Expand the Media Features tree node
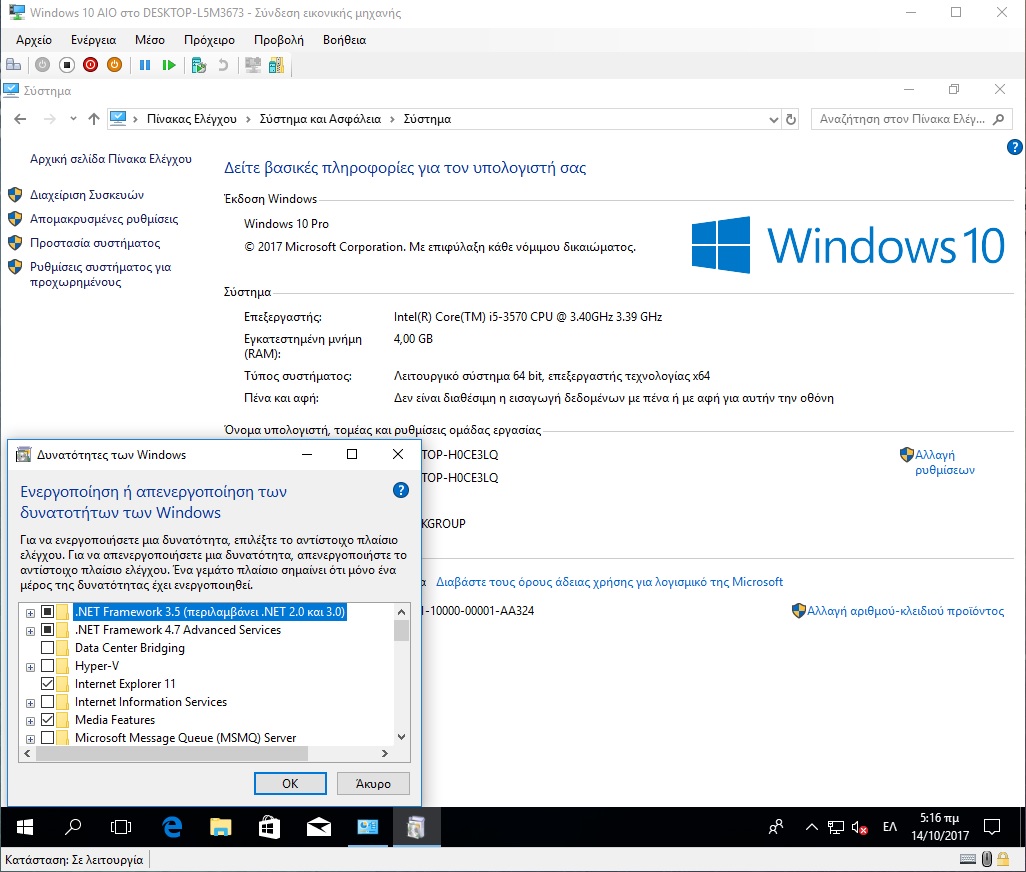The height and width of the screenshot is (872, 1026). click(30, 721)
